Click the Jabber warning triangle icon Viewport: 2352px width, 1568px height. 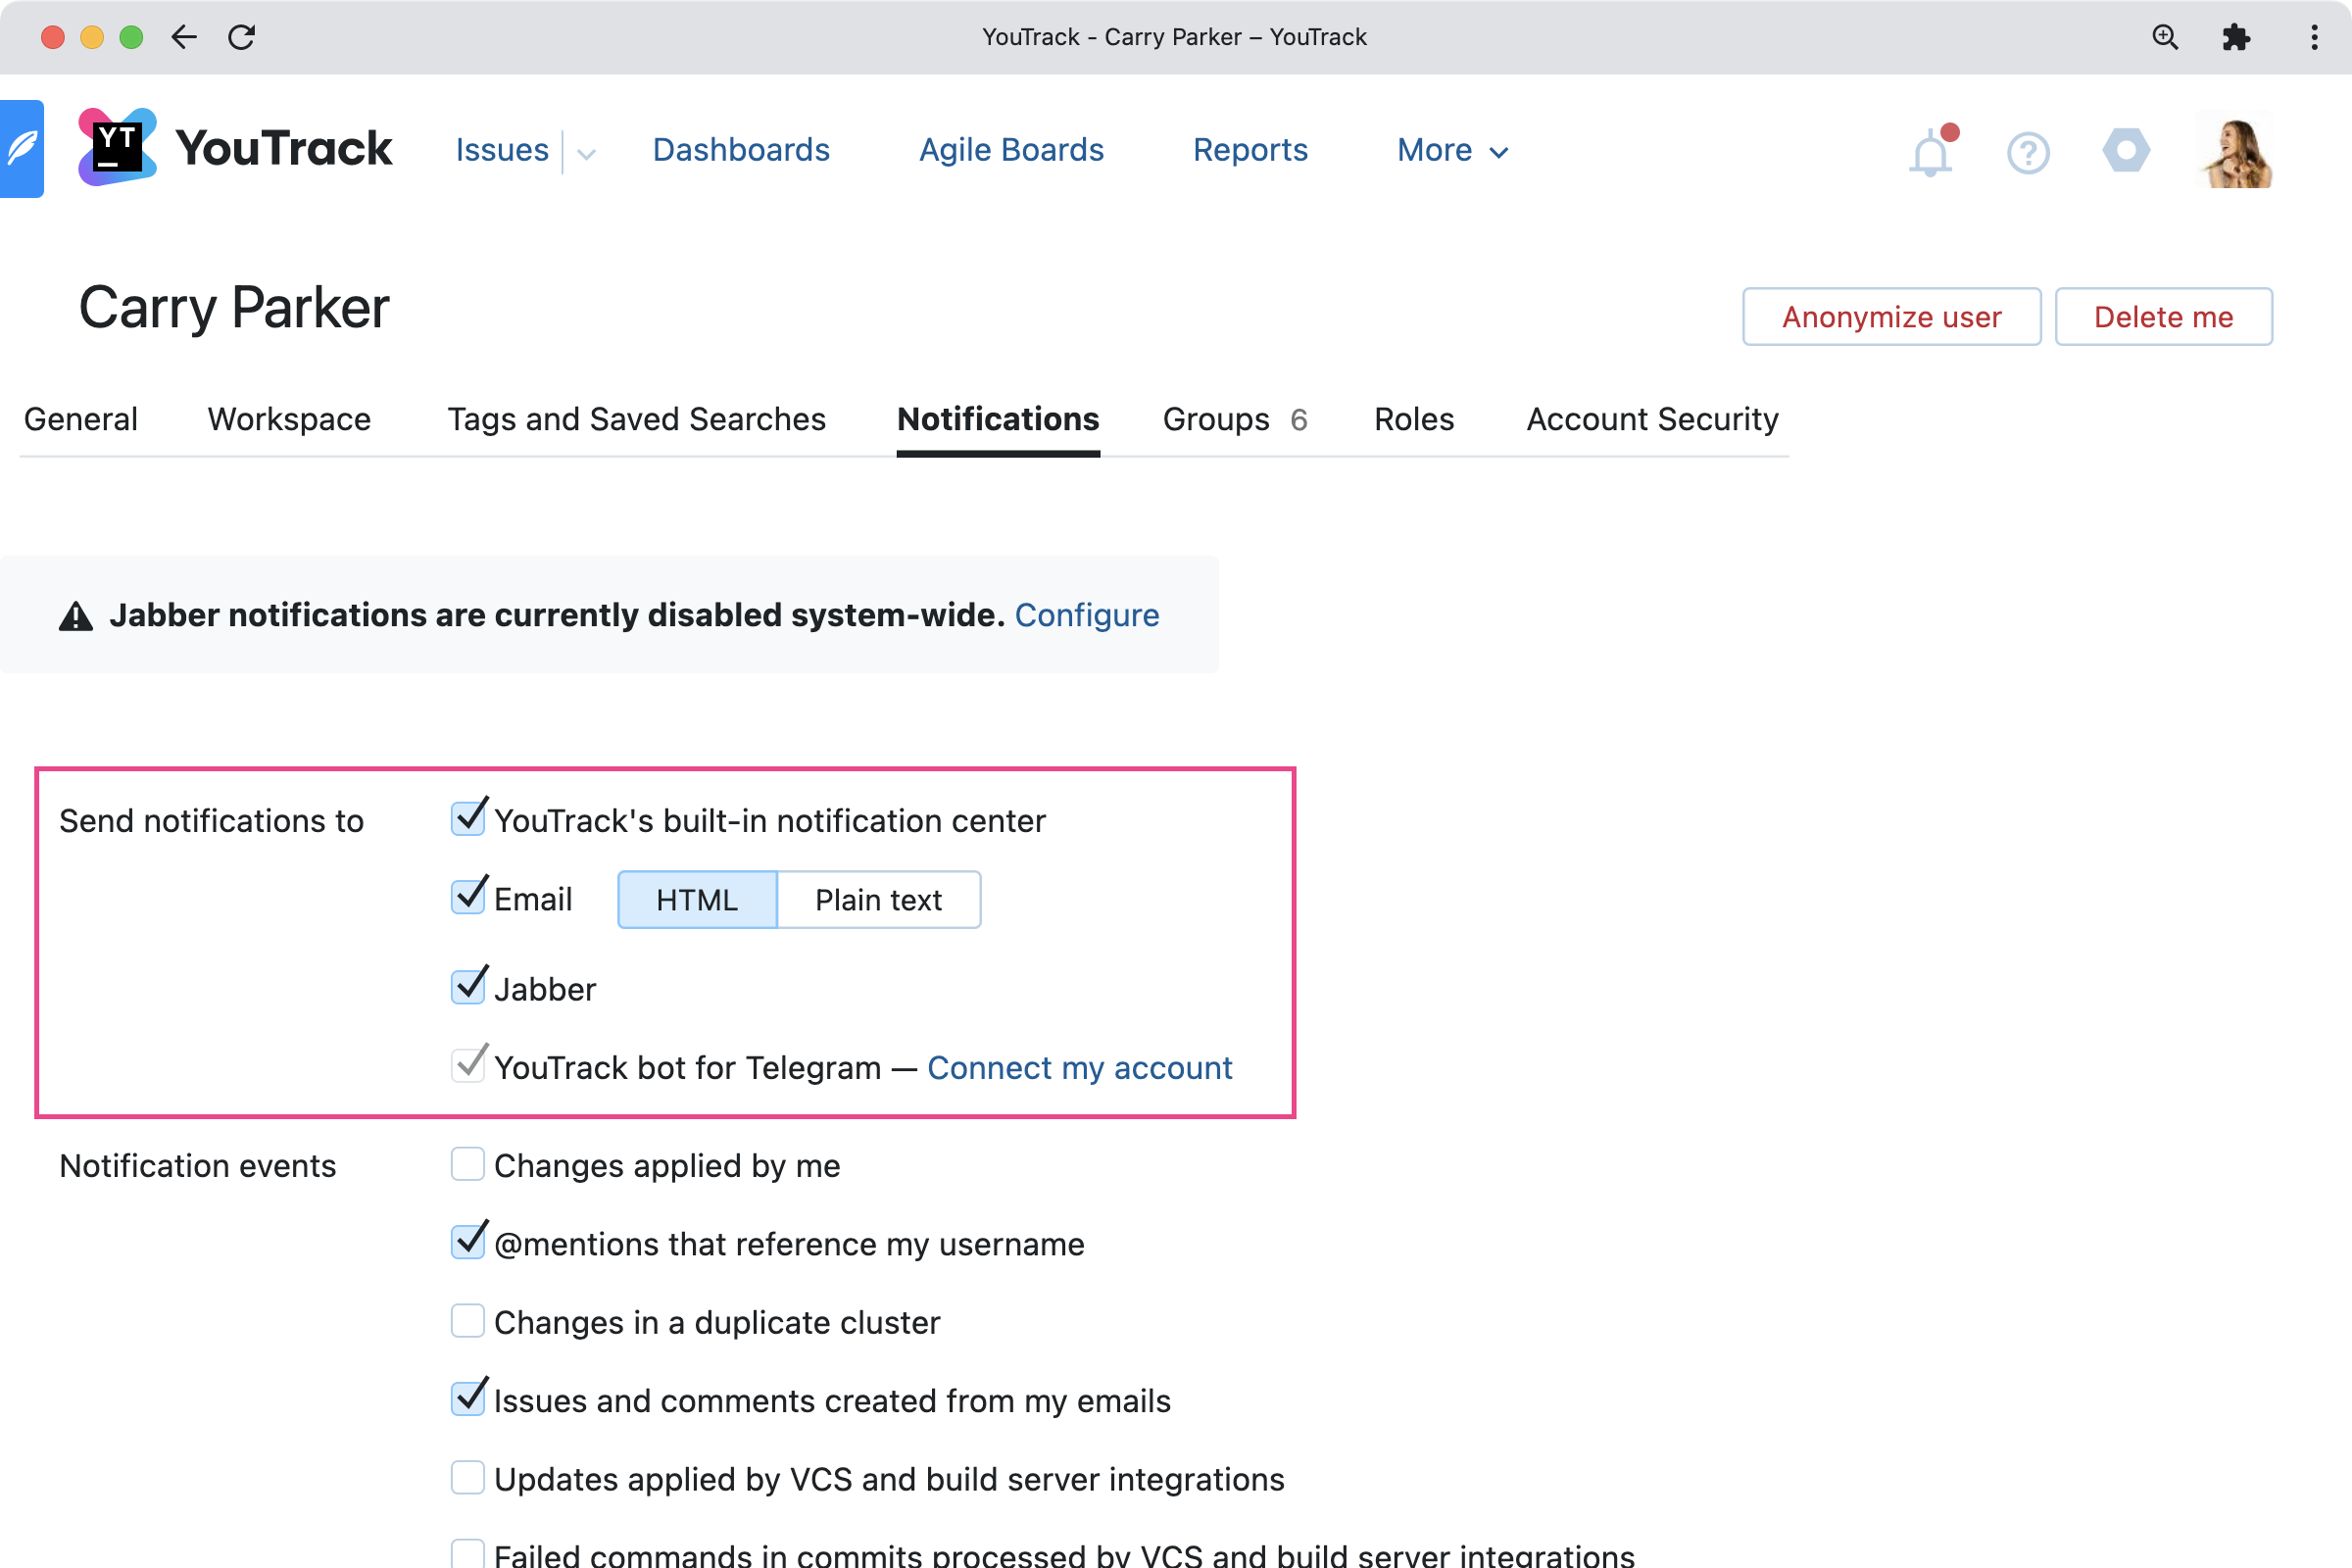click(x=76, y=616)
